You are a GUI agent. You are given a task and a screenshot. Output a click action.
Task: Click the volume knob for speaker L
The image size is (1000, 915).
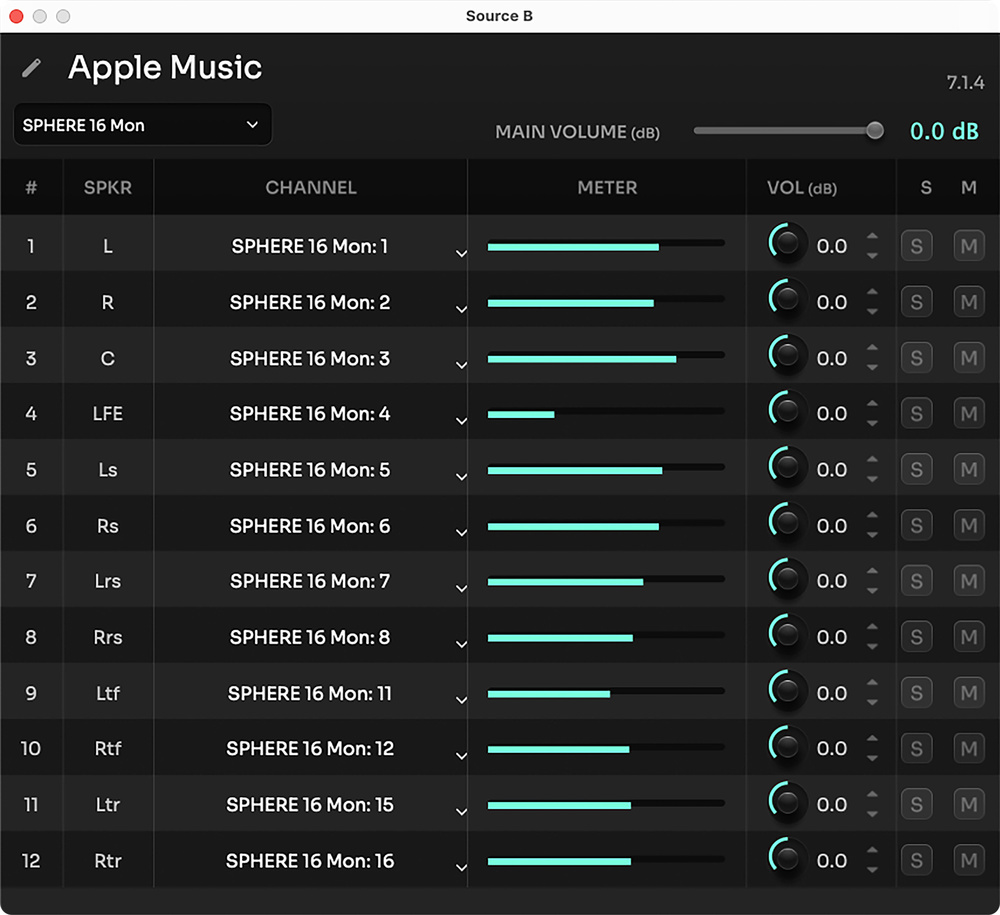click(788, 246)
